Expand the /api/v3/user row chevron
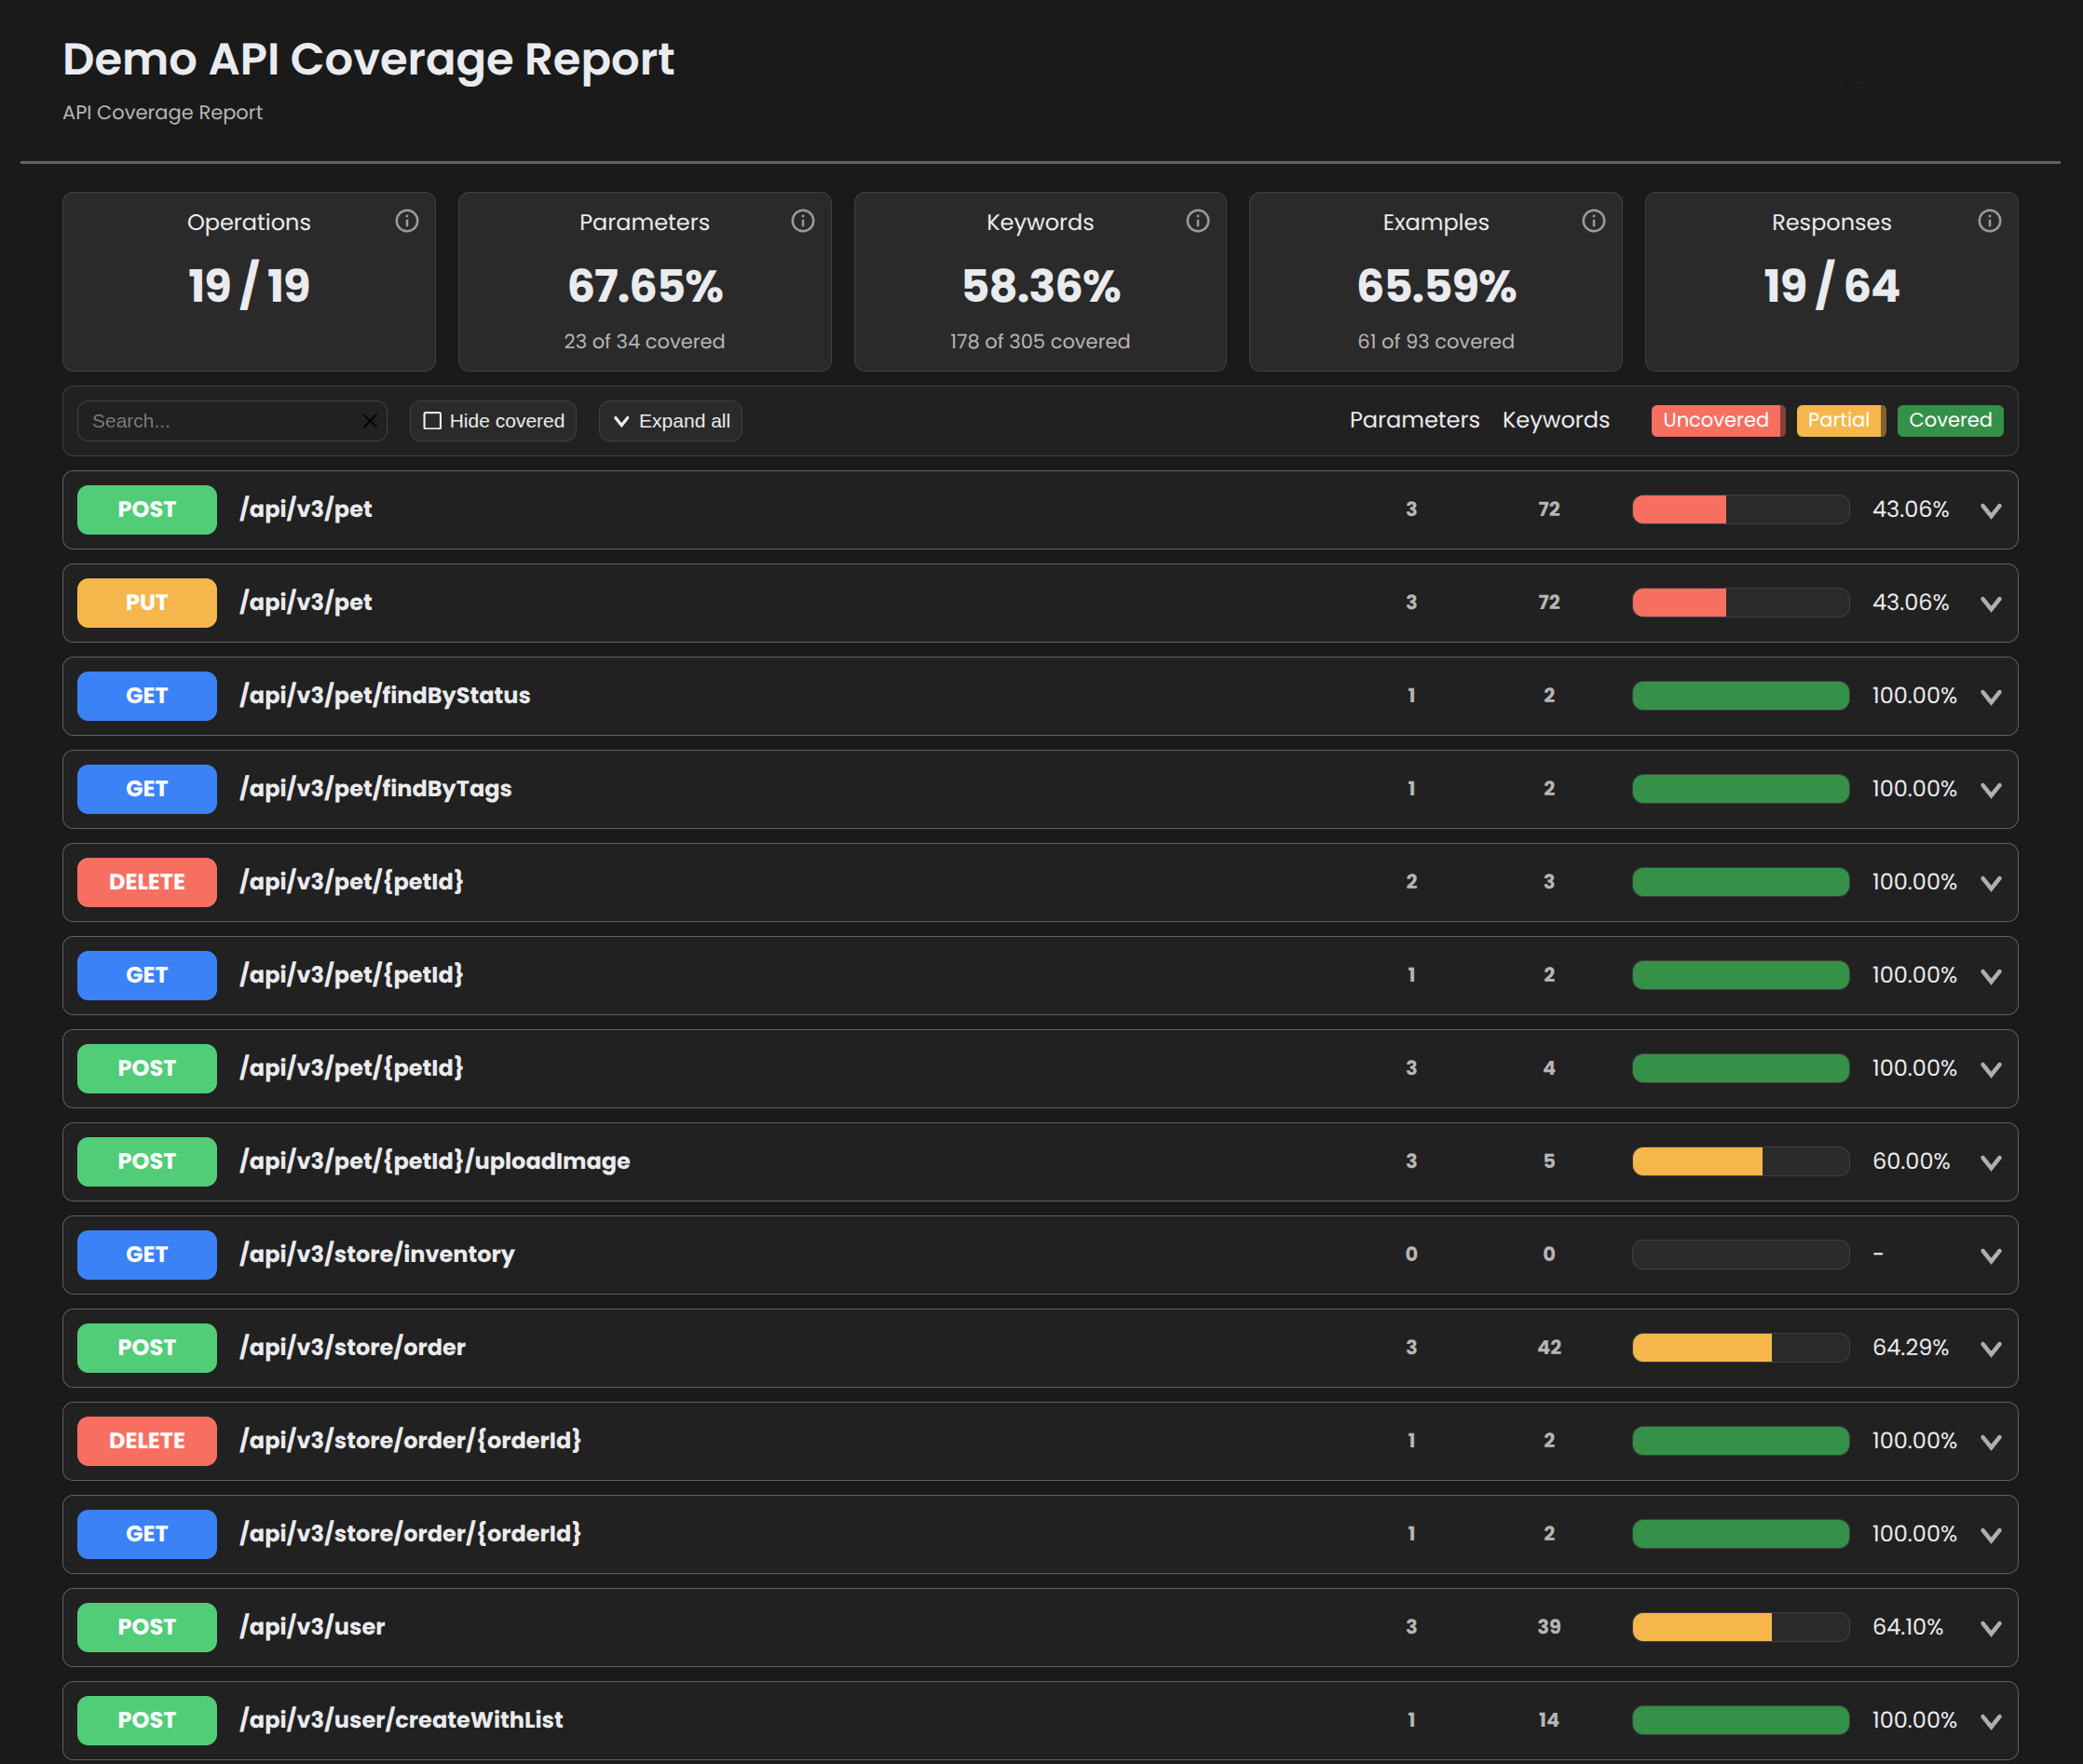The width and height of the screenshot is (2083, 1764). (1990, 1626)
